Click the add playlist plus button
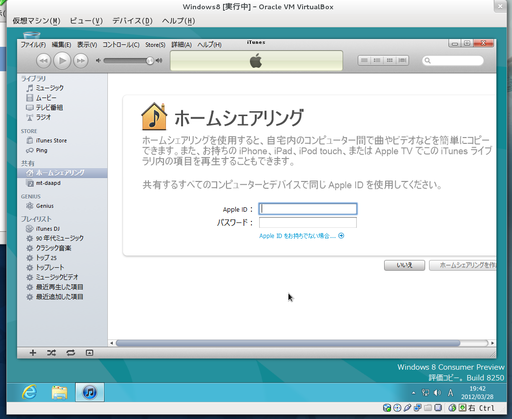The width and height of the screenshot is (512, 419). pyautogui.click(x=33, y=353)
